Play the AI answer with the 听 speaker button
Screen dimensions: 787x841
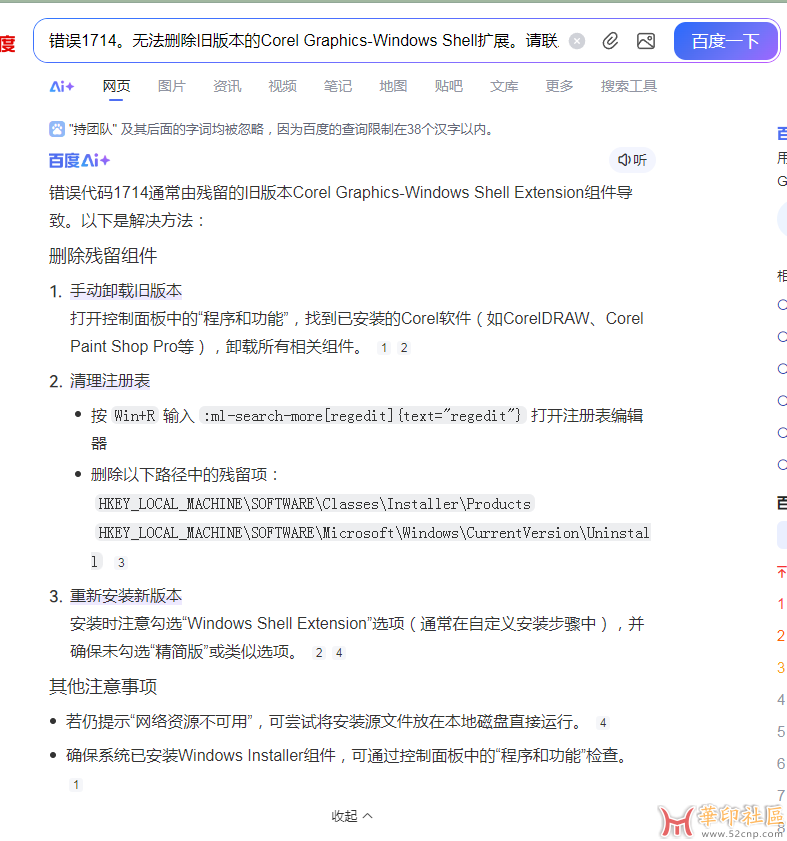pyautogui.click(x=632, y=160)
